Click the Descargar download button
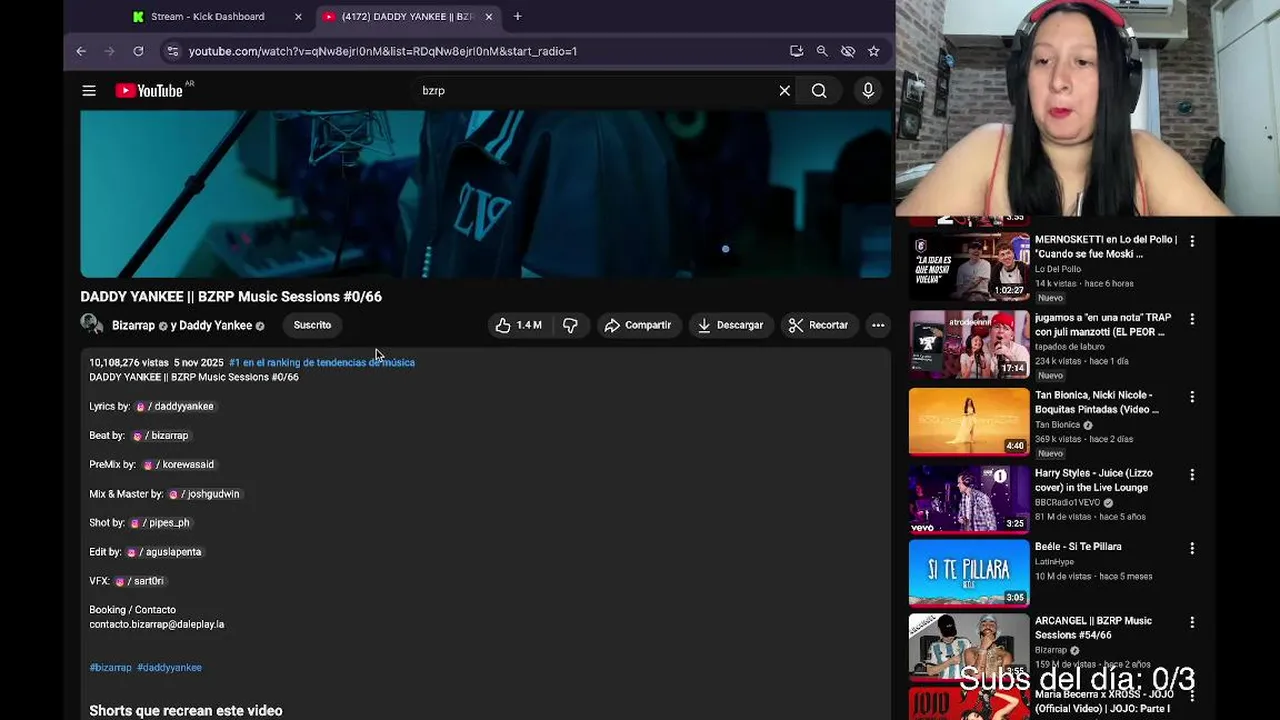This screenshot has height=720, width=1280. 731,325
